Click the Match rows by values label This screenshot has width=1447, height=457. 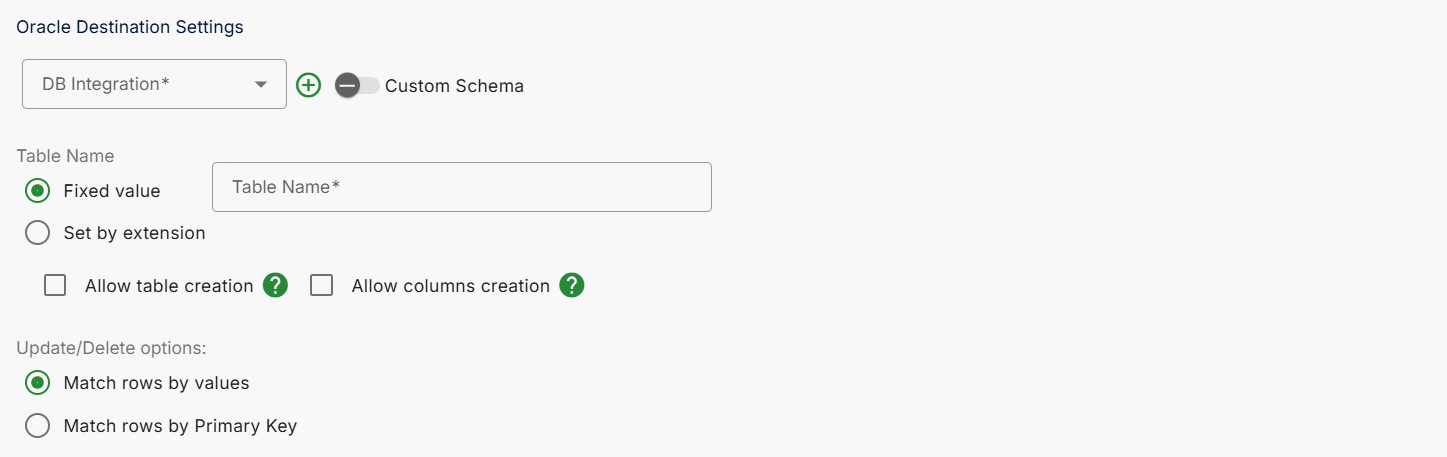156,383
